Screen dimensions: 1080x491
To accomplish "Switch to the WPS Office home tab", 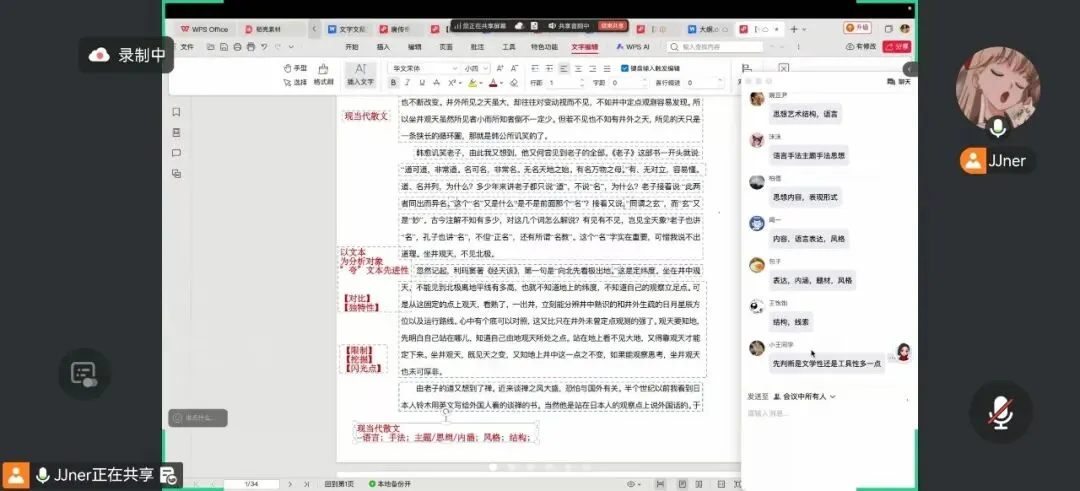I will tap(205, 29).
